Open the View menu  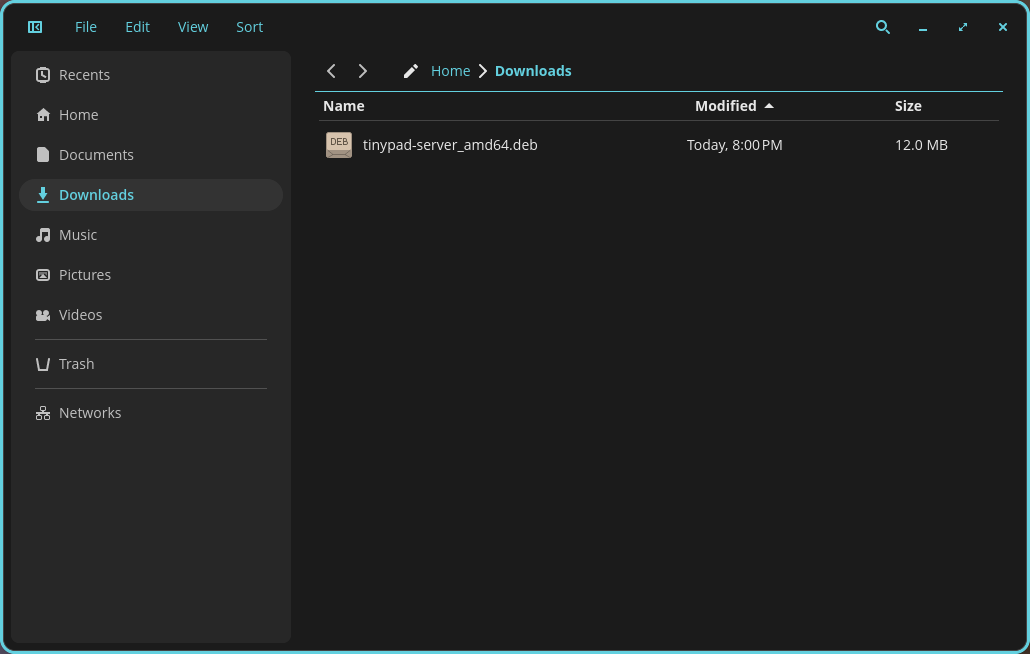click(x=192, y=27)
